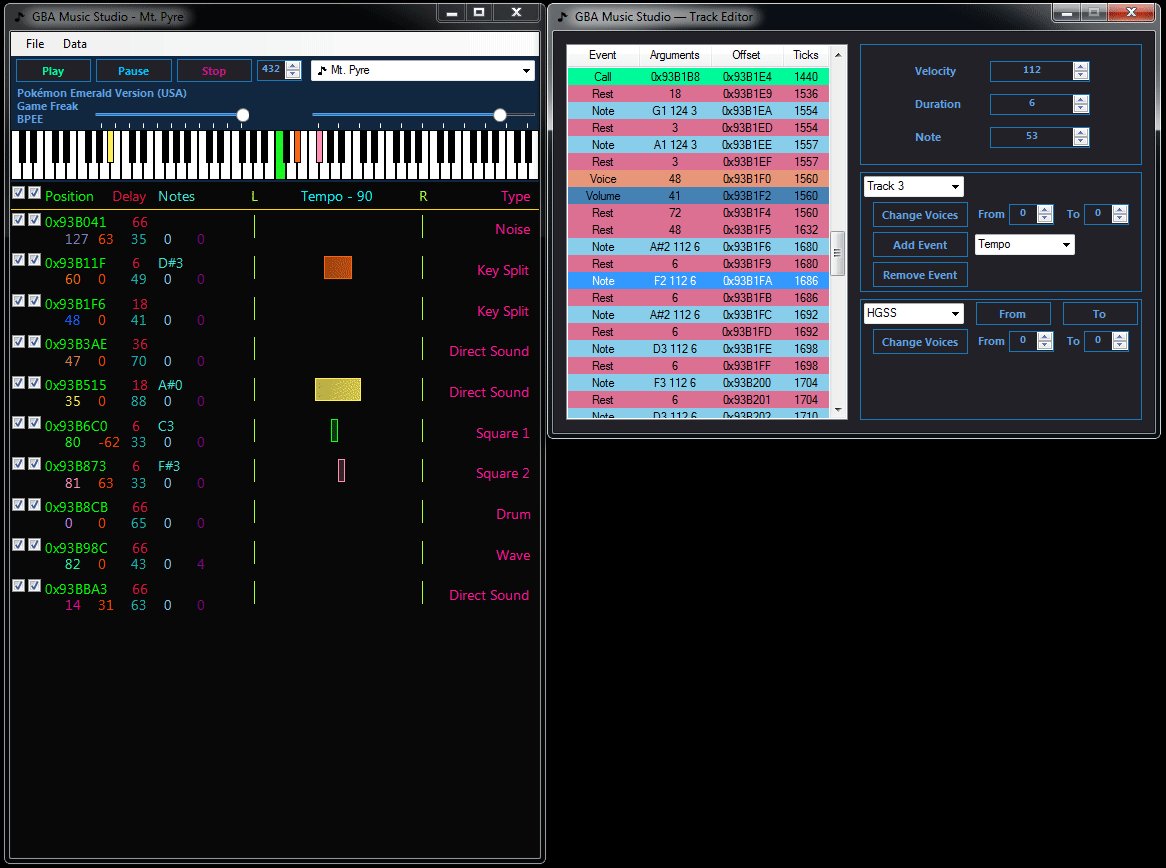
Task: Toggle first checkbox in Position header row
Action: [19, 193]
